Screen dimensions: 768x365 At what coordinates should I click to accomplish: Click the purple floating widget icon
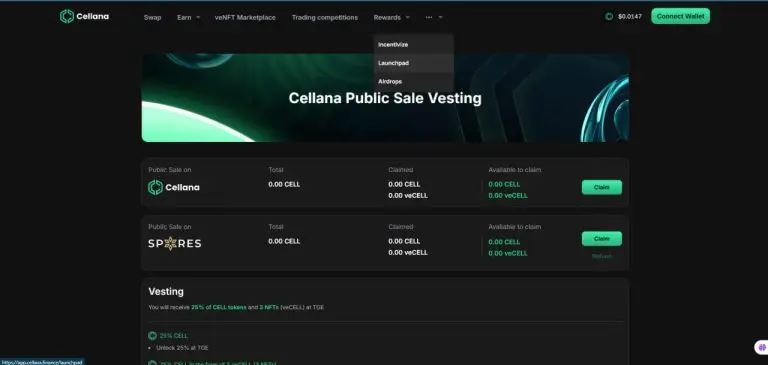pos(762,347)
